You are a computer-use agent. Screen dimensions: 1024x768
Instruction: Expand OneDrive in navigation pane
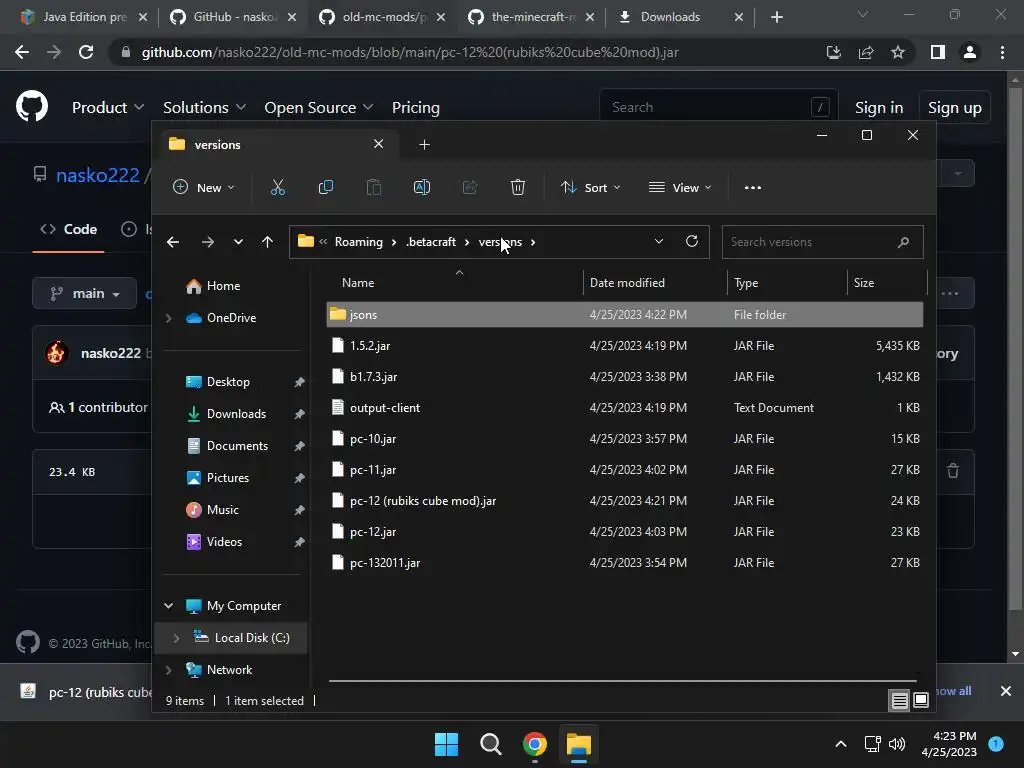(168, 318)
